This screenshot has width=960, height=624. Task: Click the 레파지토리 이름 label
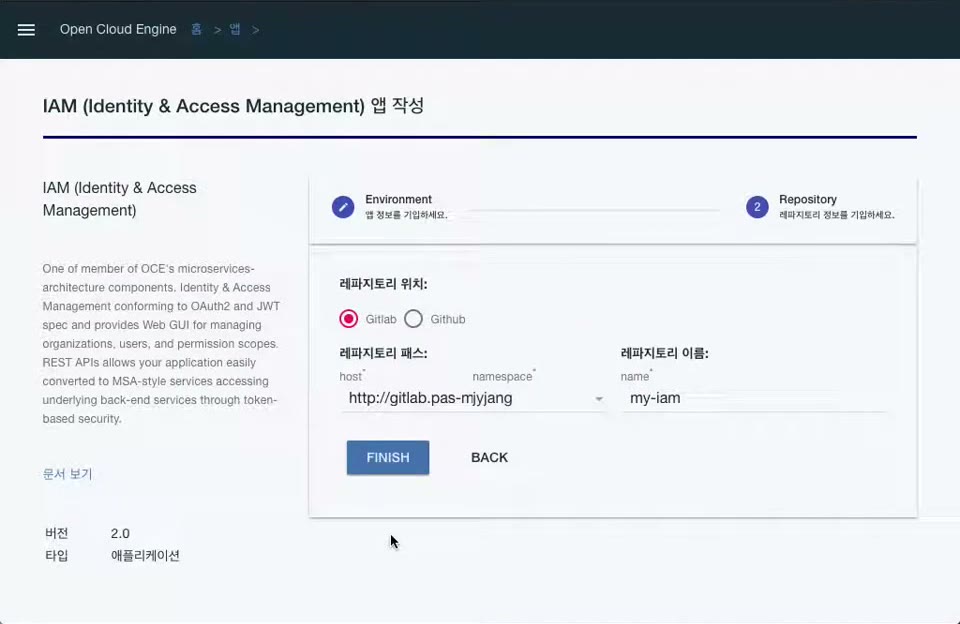pyautogui.click(x=664, y=353)
